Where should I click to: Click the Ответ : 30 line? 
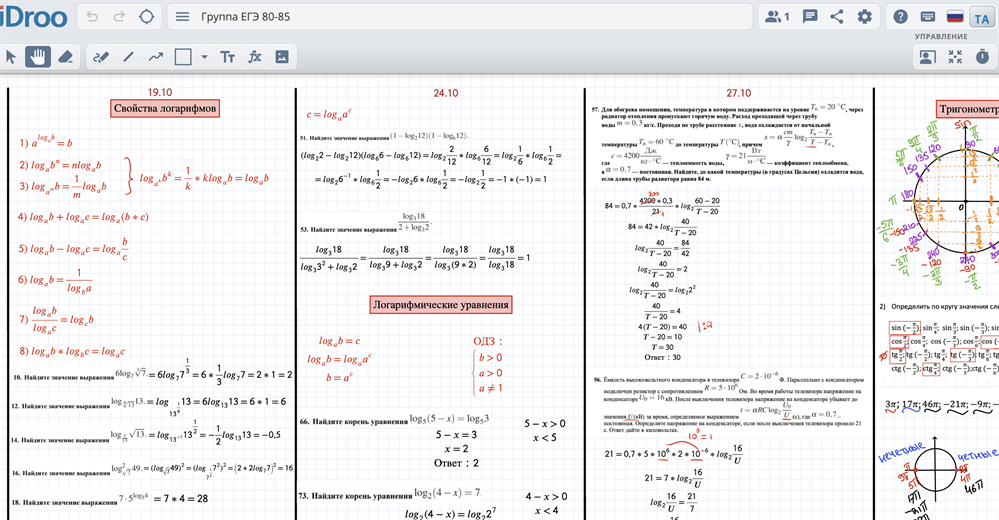click(x=663, y=358)
